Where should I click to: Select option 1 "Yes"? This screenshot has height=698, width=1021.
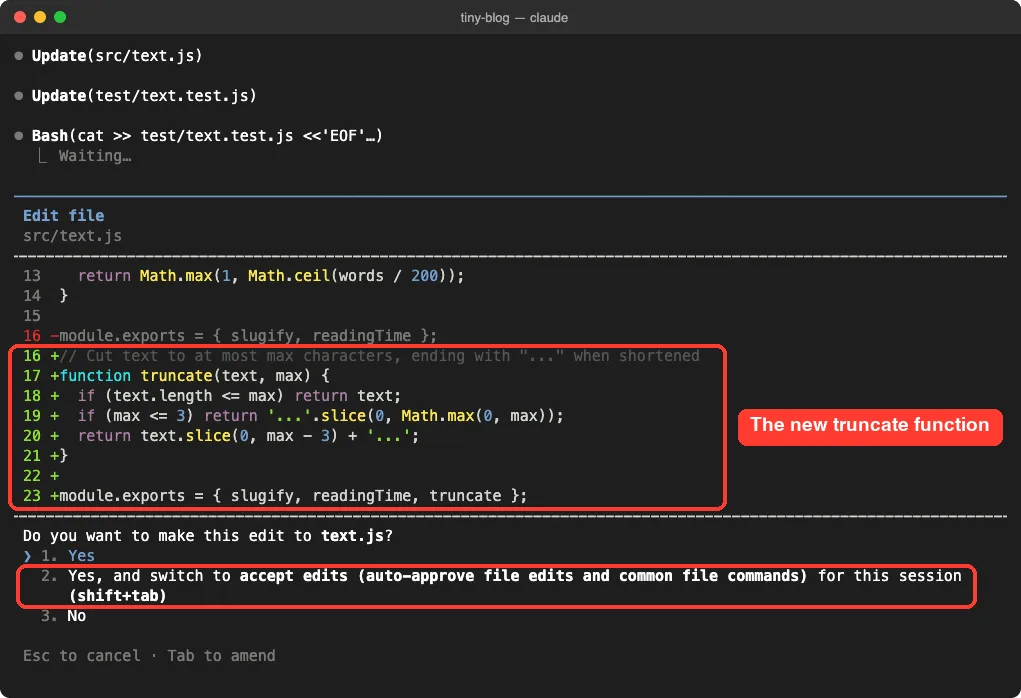[x=68, y=555]
